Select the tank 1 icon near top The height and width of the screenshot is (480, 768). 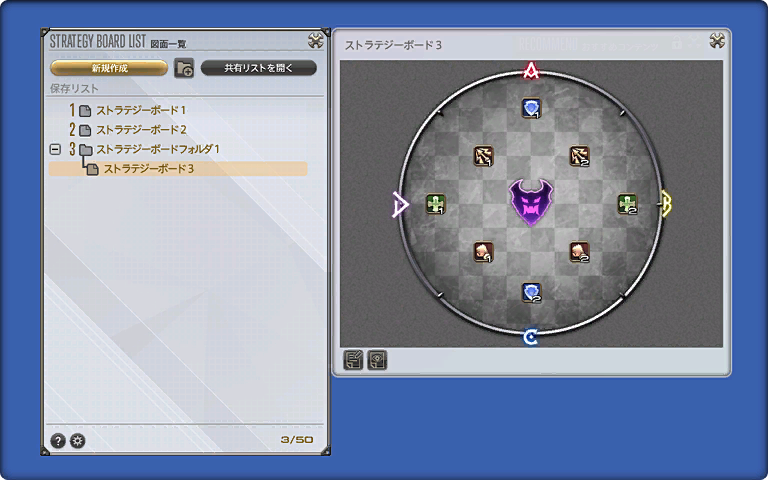[x=531, y=108]
